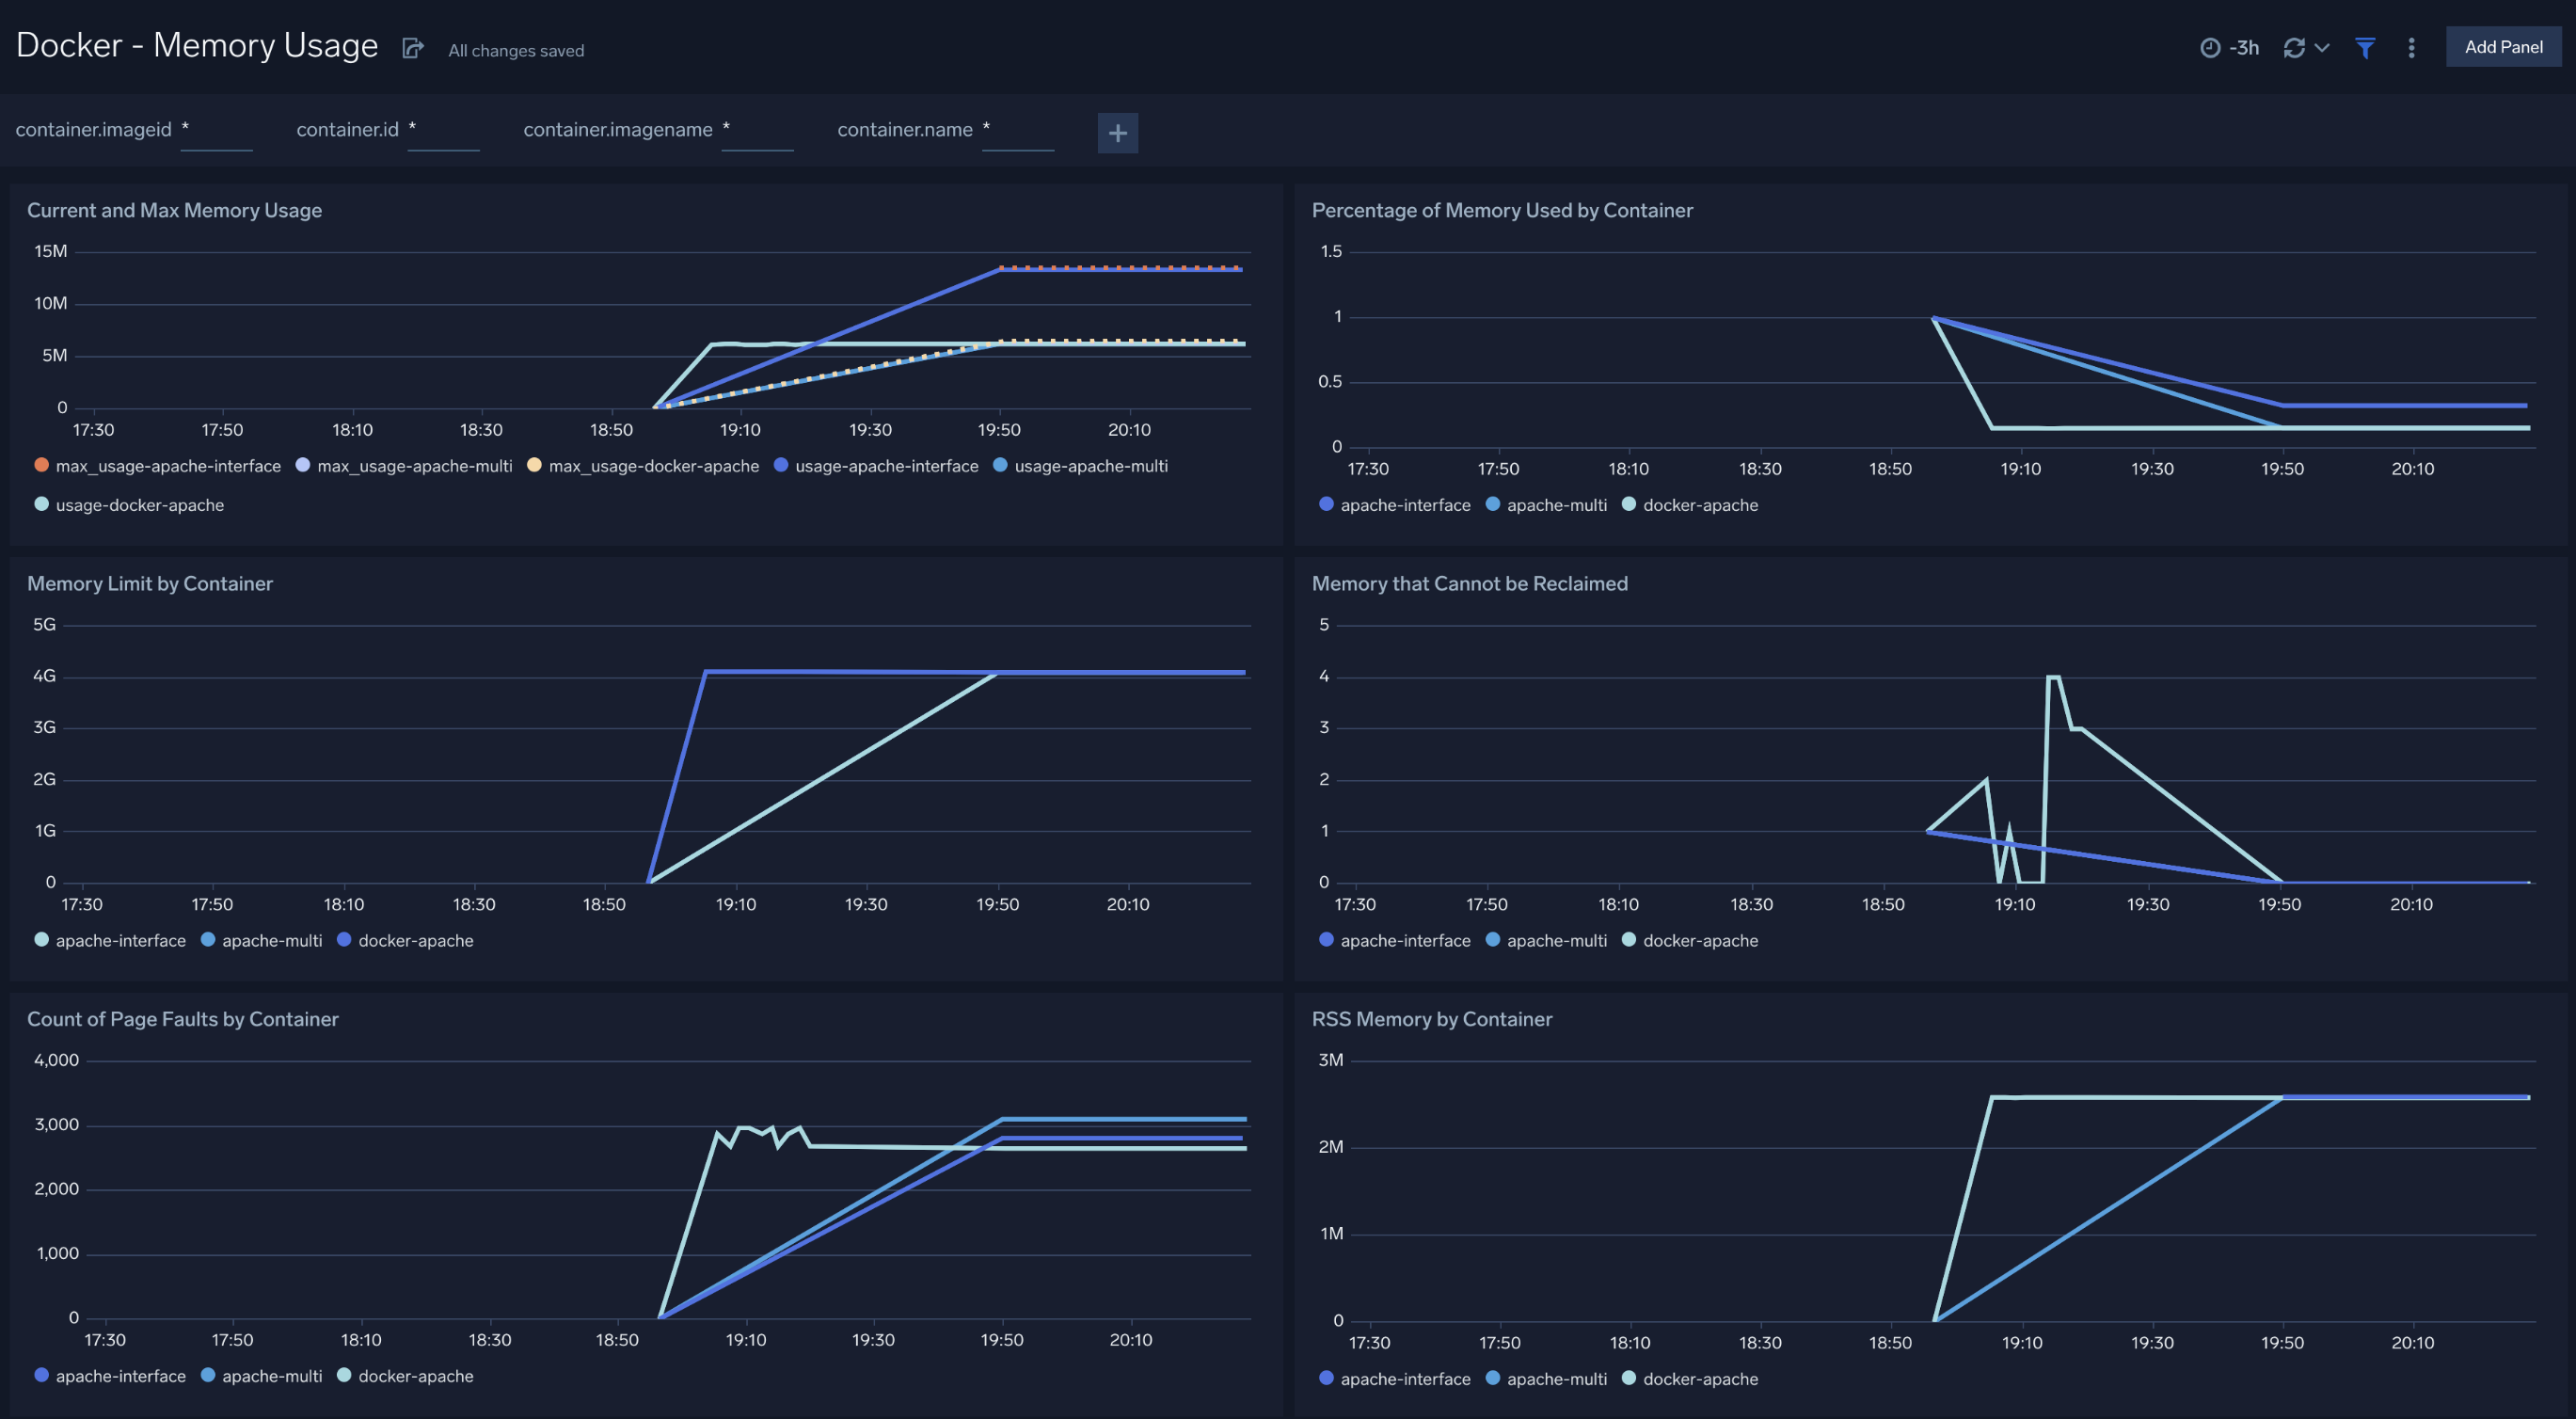2576x1419 pixels.
Task: Open the container.name filter value selector
Action: [x=1018, y=128]
